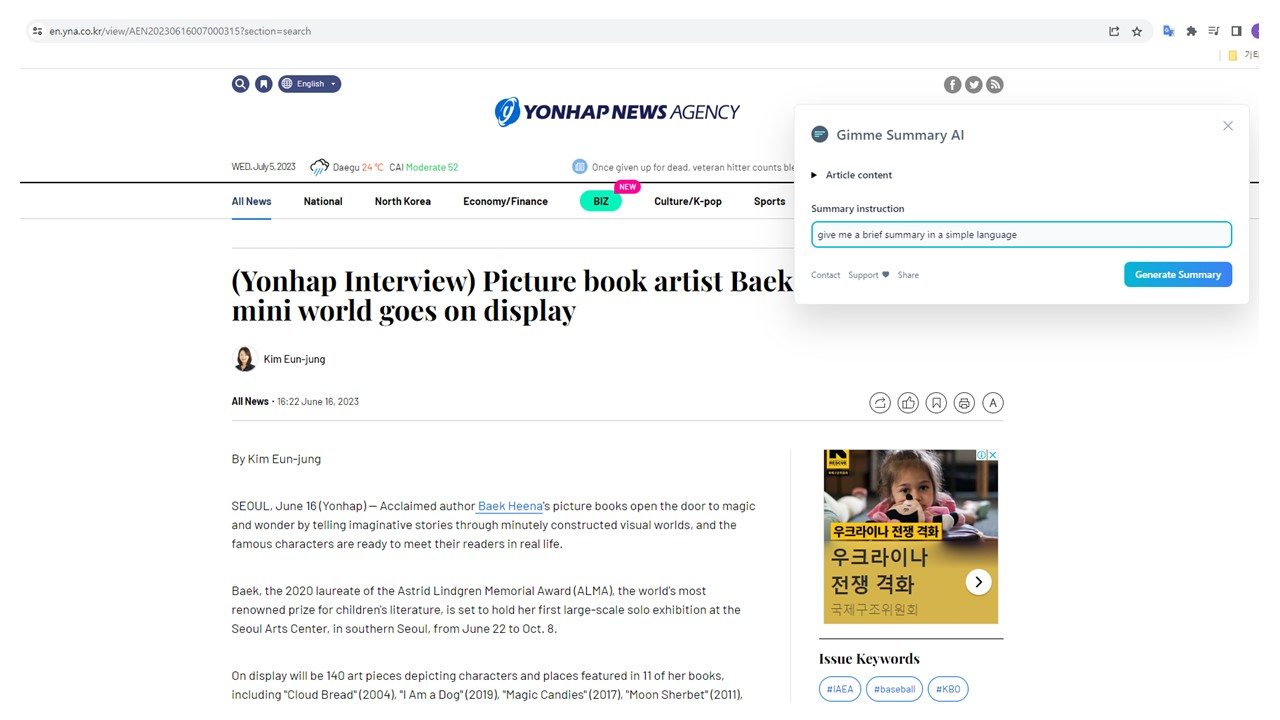The width and height of the screenshot is (1280, 720).
Task: Expand the Article content section
Action: coord(852,175)
